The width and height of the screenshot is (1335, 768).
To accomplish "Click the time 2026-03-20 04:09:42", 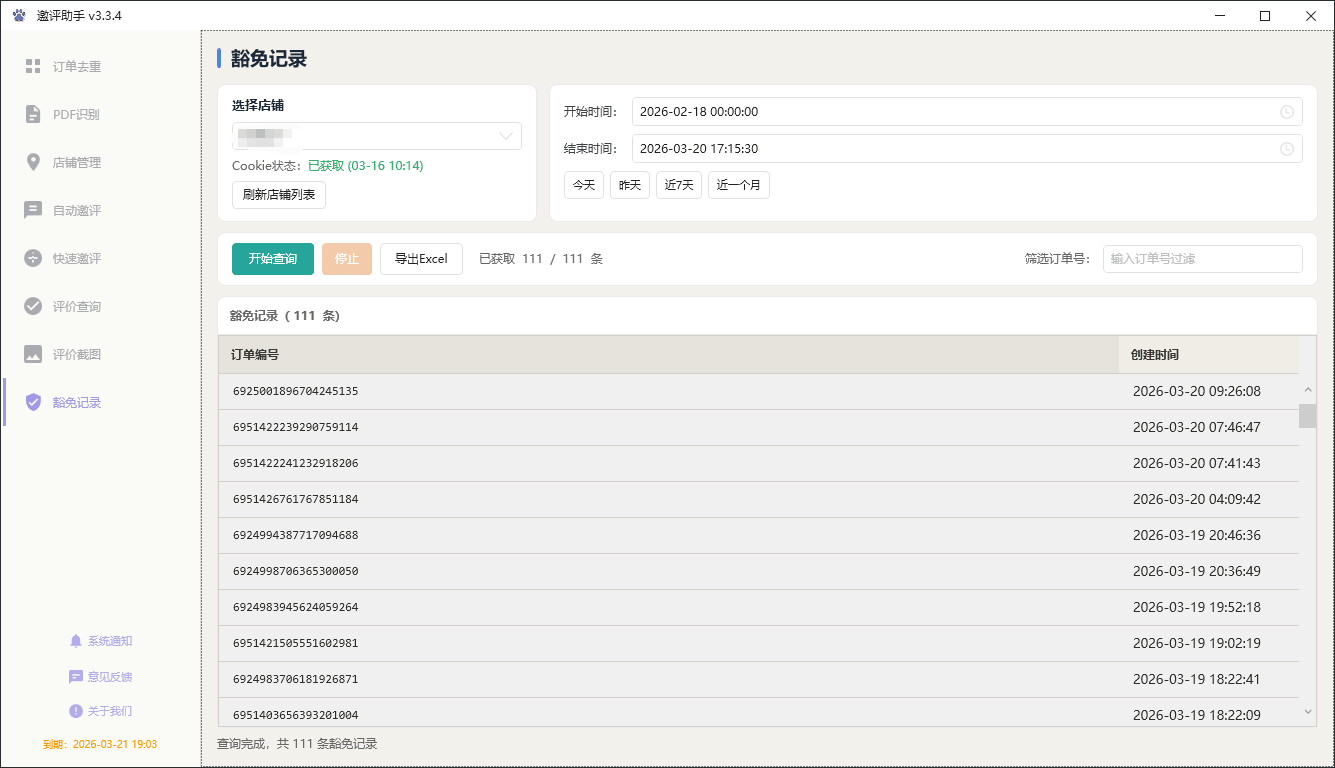I will tap(1197, 500).
